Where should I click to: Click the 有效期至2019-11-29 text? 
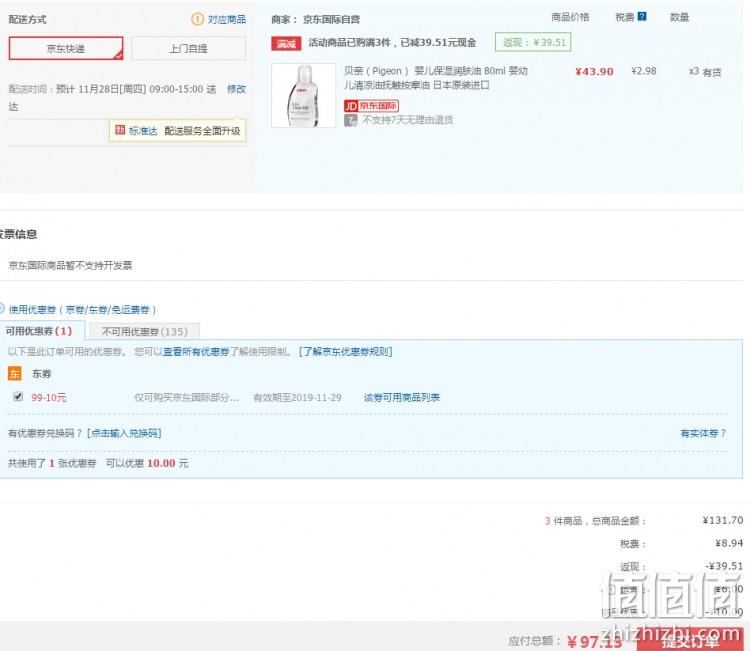[297, 397]
